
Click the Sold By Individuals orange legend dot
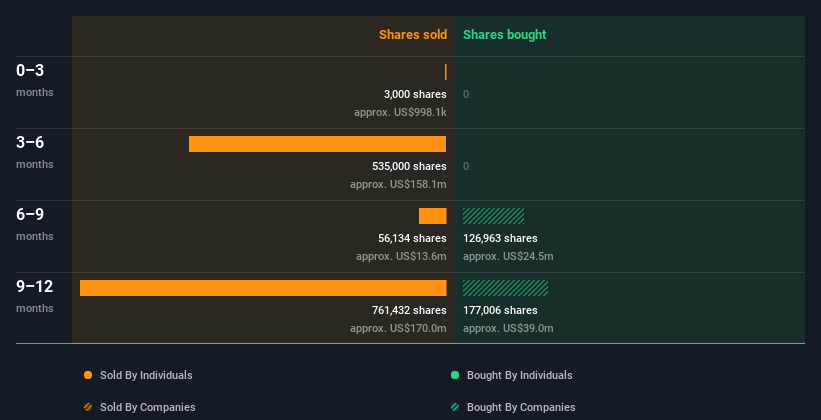click(88, 375)
